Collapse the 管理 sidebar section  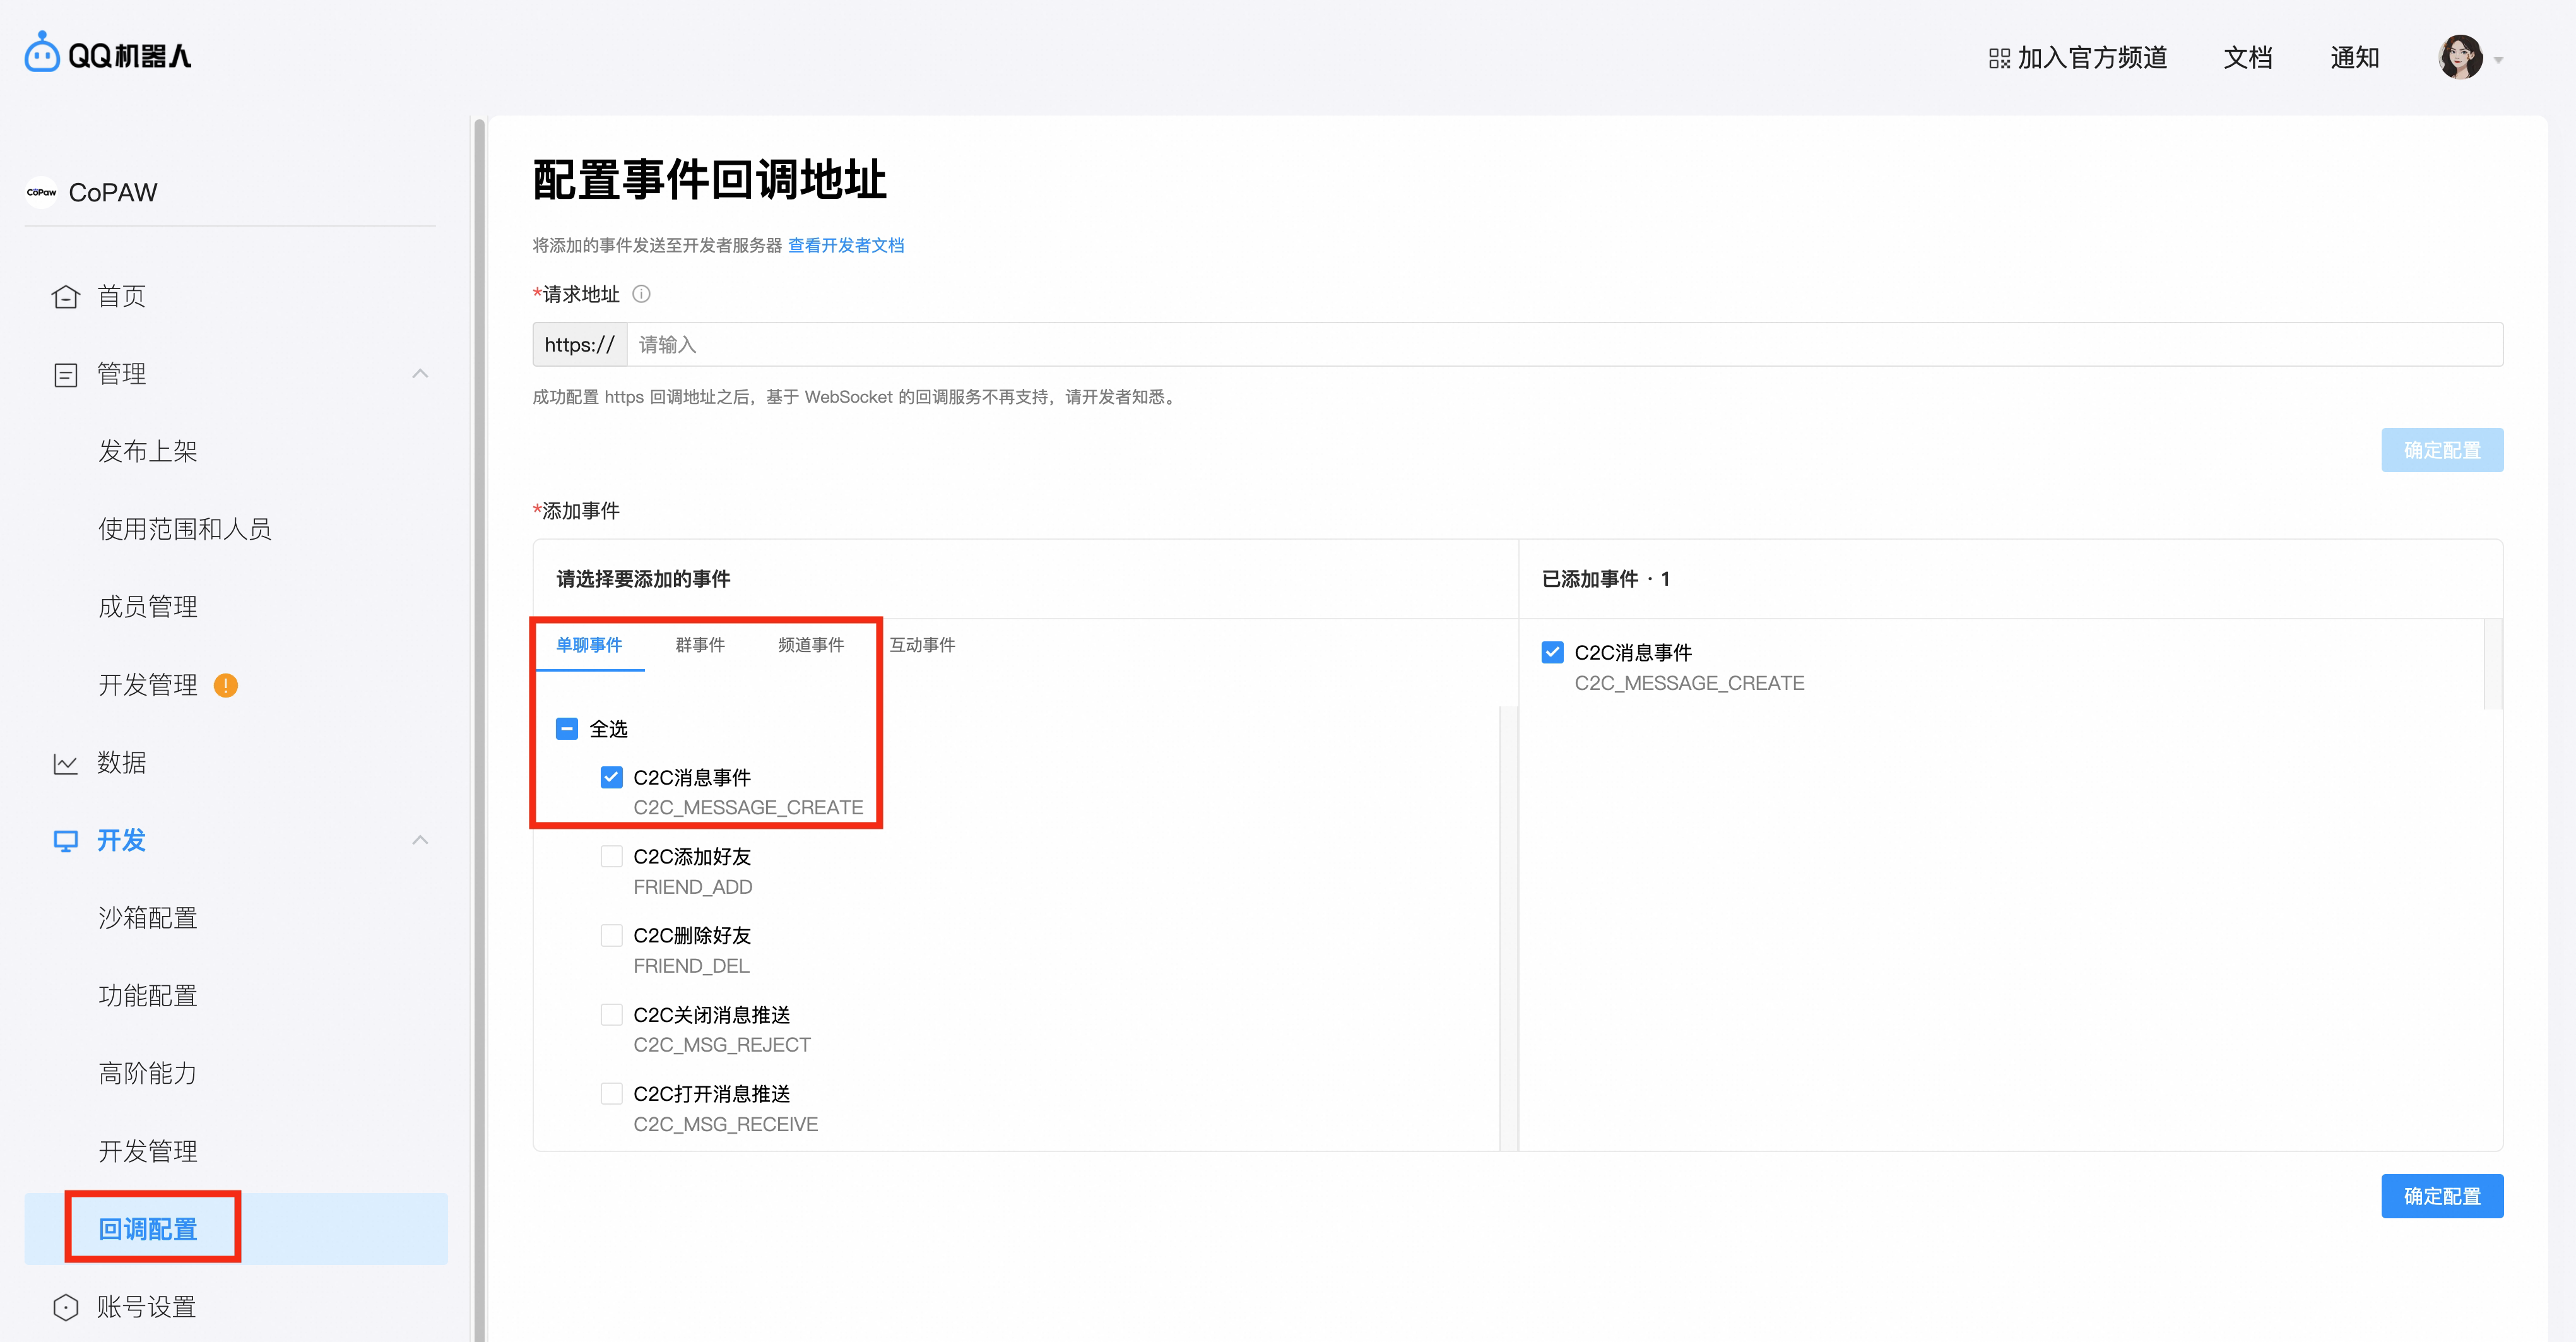[x=420, y=373]
